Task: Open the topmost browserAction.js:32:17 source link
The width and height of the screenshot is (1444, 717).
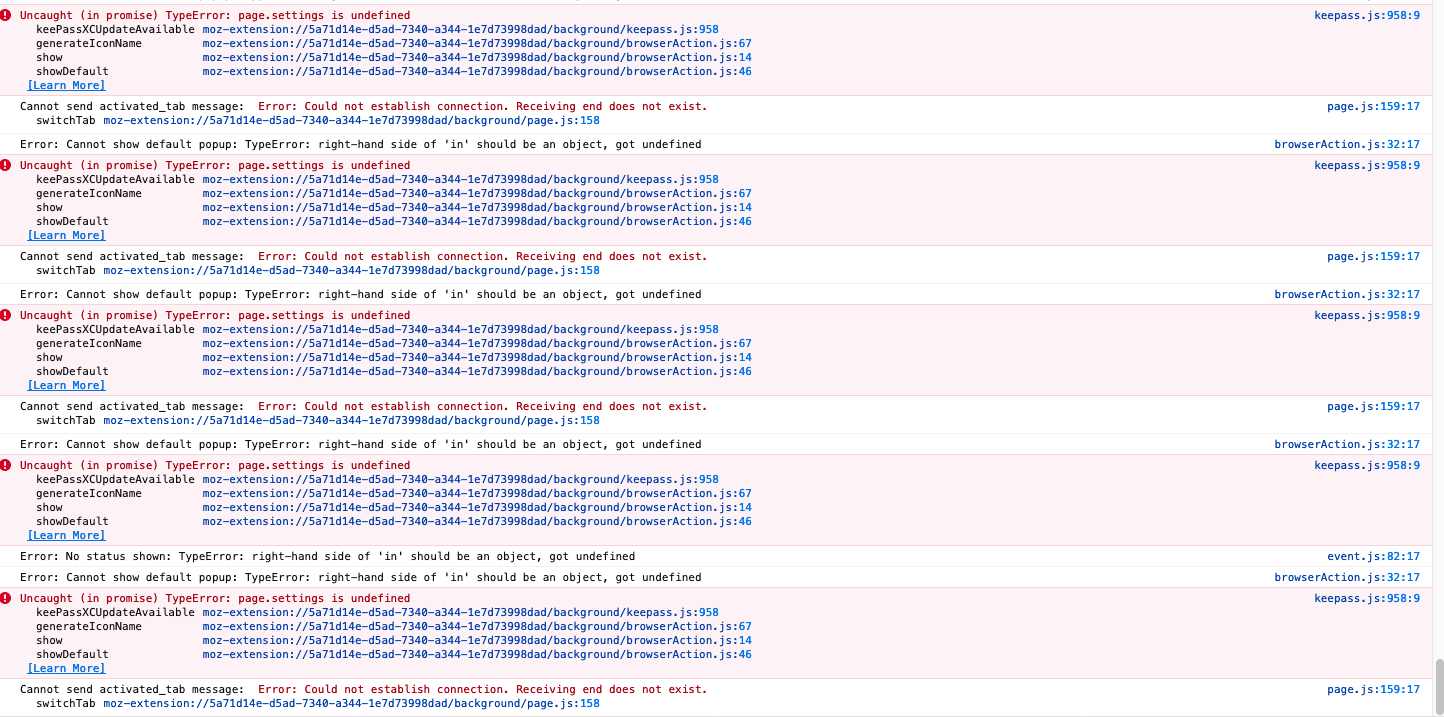Action: (x=1347, y=144)
